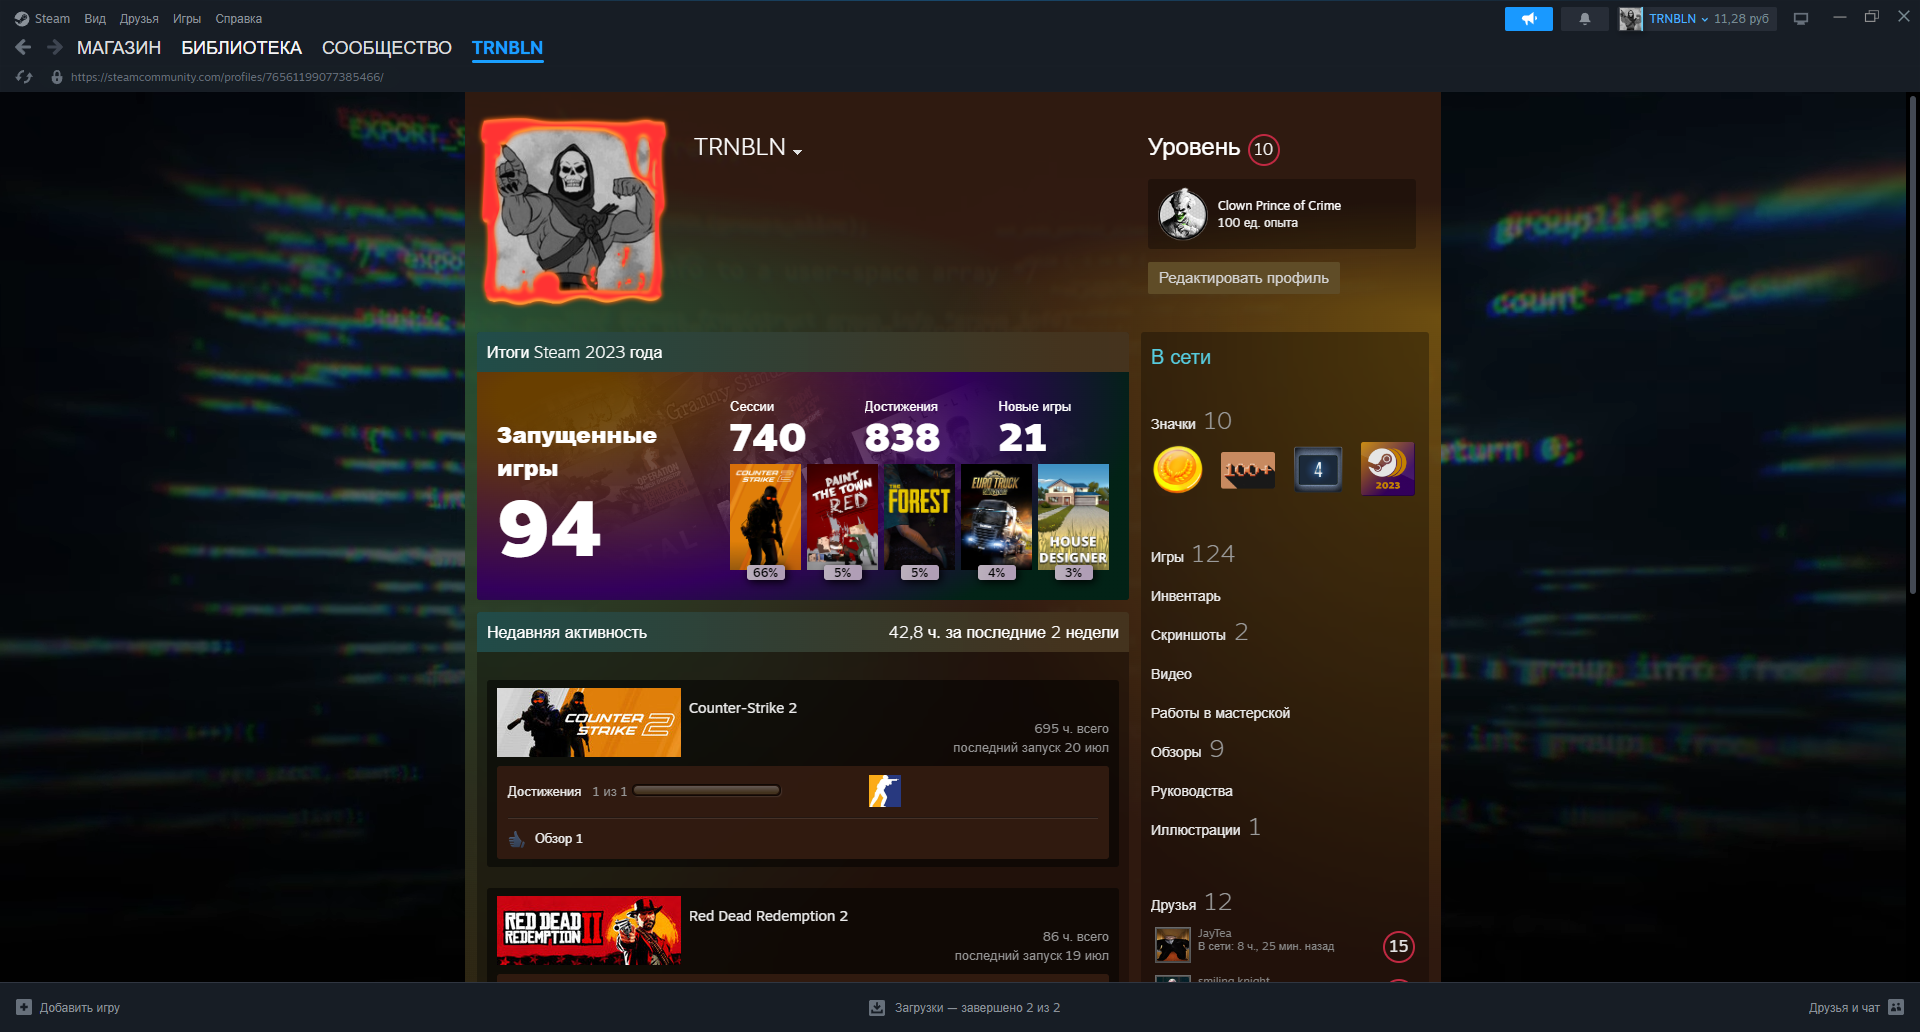Switch to the СООБЩЕСТВО tab
This screenshot has width=1920, height=1032.
tap(387, 48)
